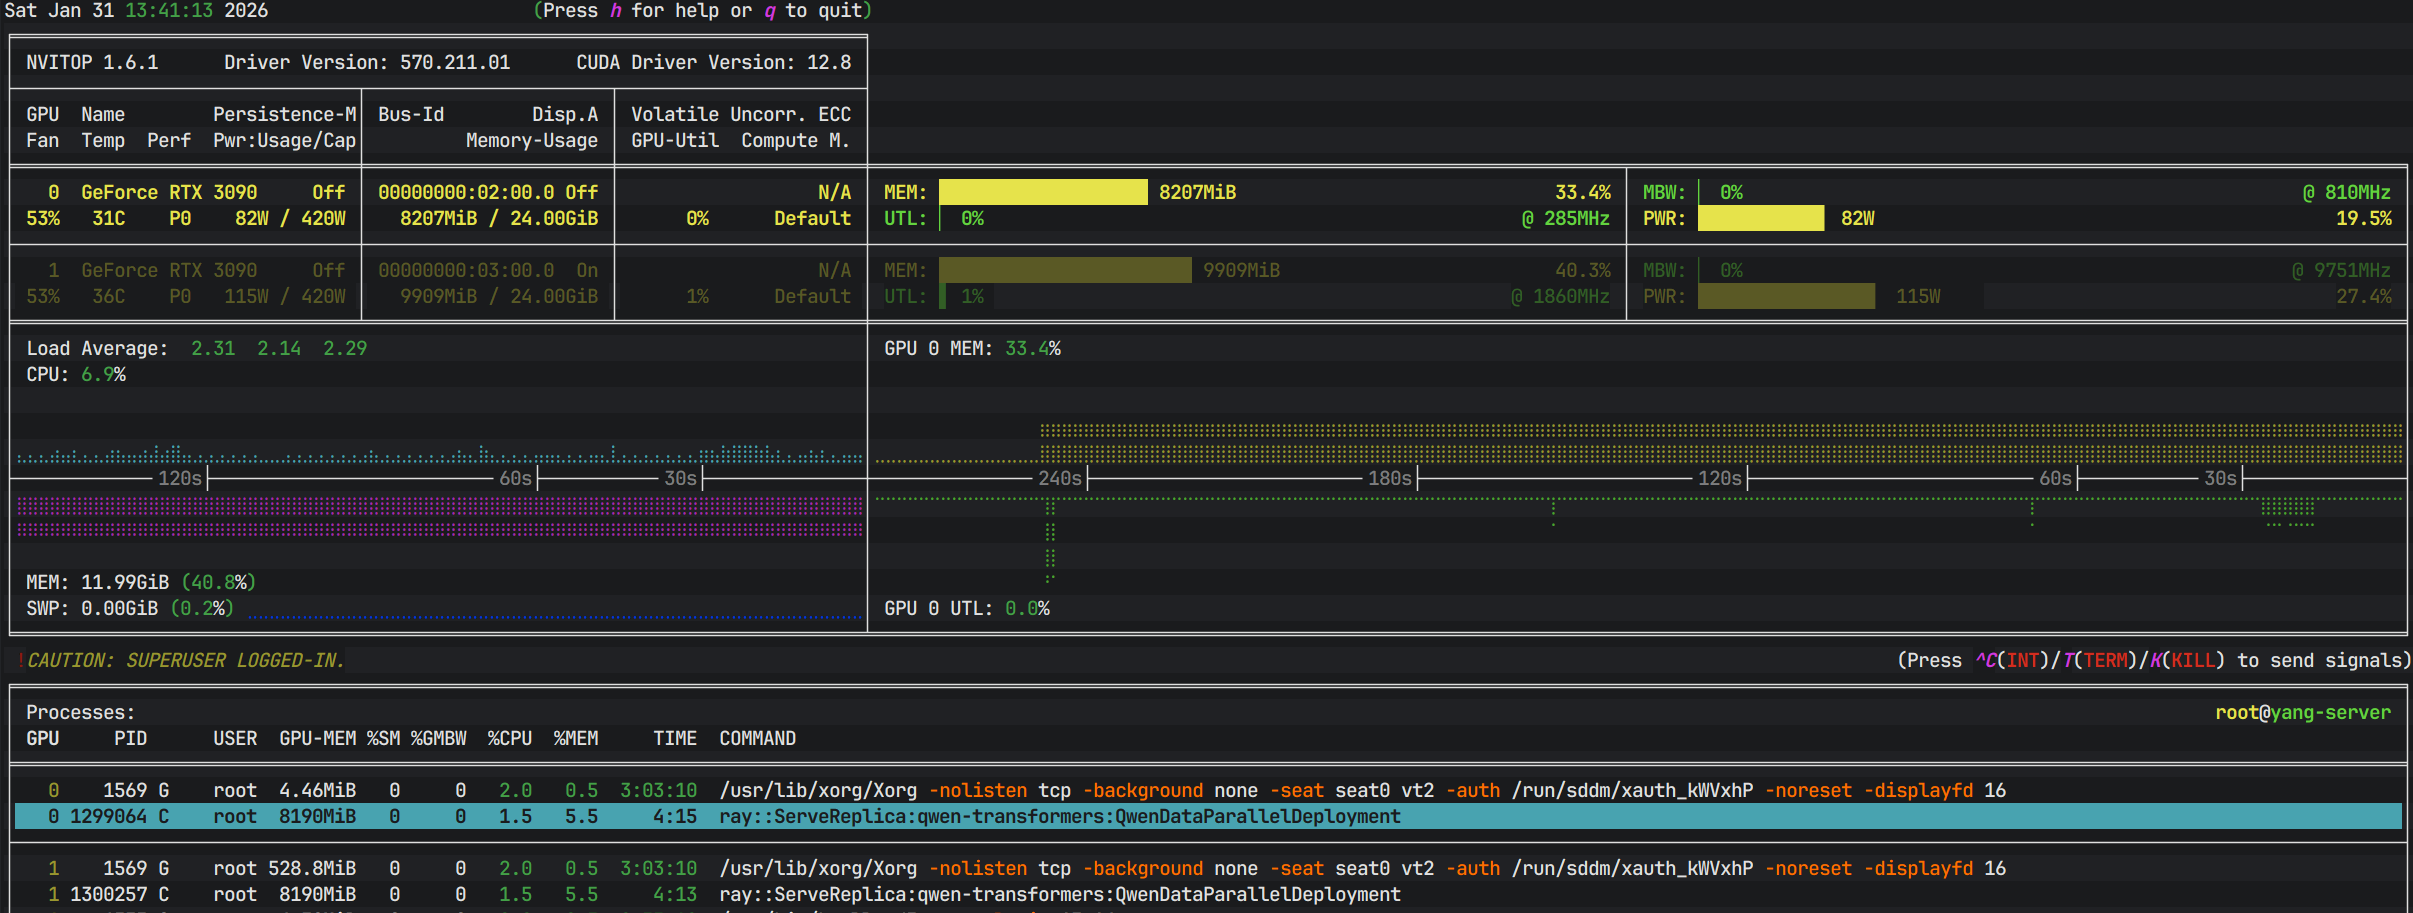Click the Driver Version 570.211.01 text

[x=367, y=62]
